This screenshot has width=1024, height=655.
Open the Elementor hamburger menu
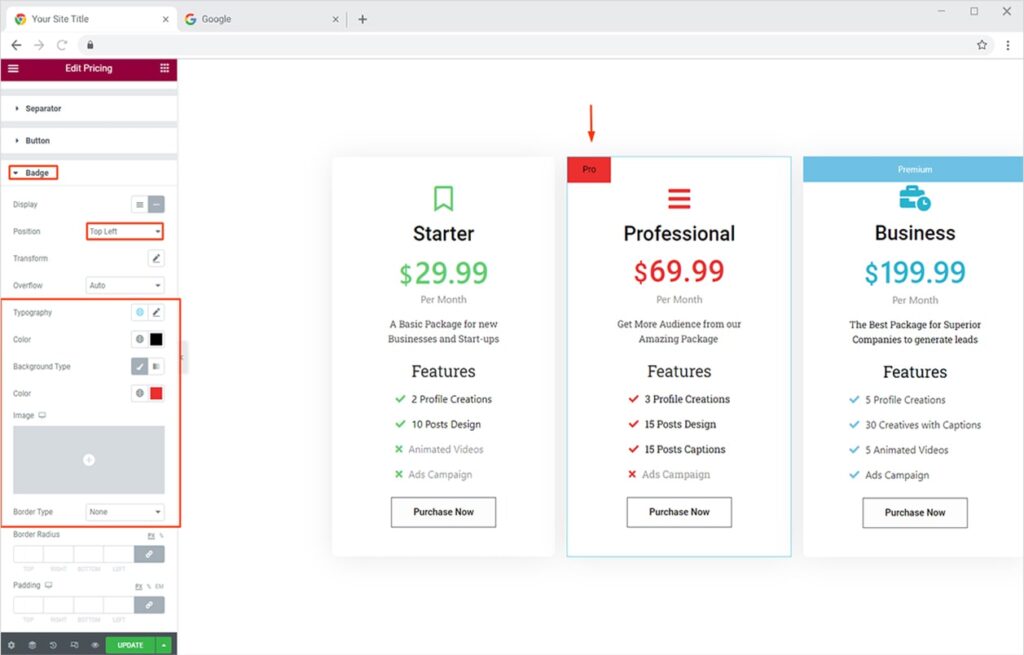tap(13, 68)
